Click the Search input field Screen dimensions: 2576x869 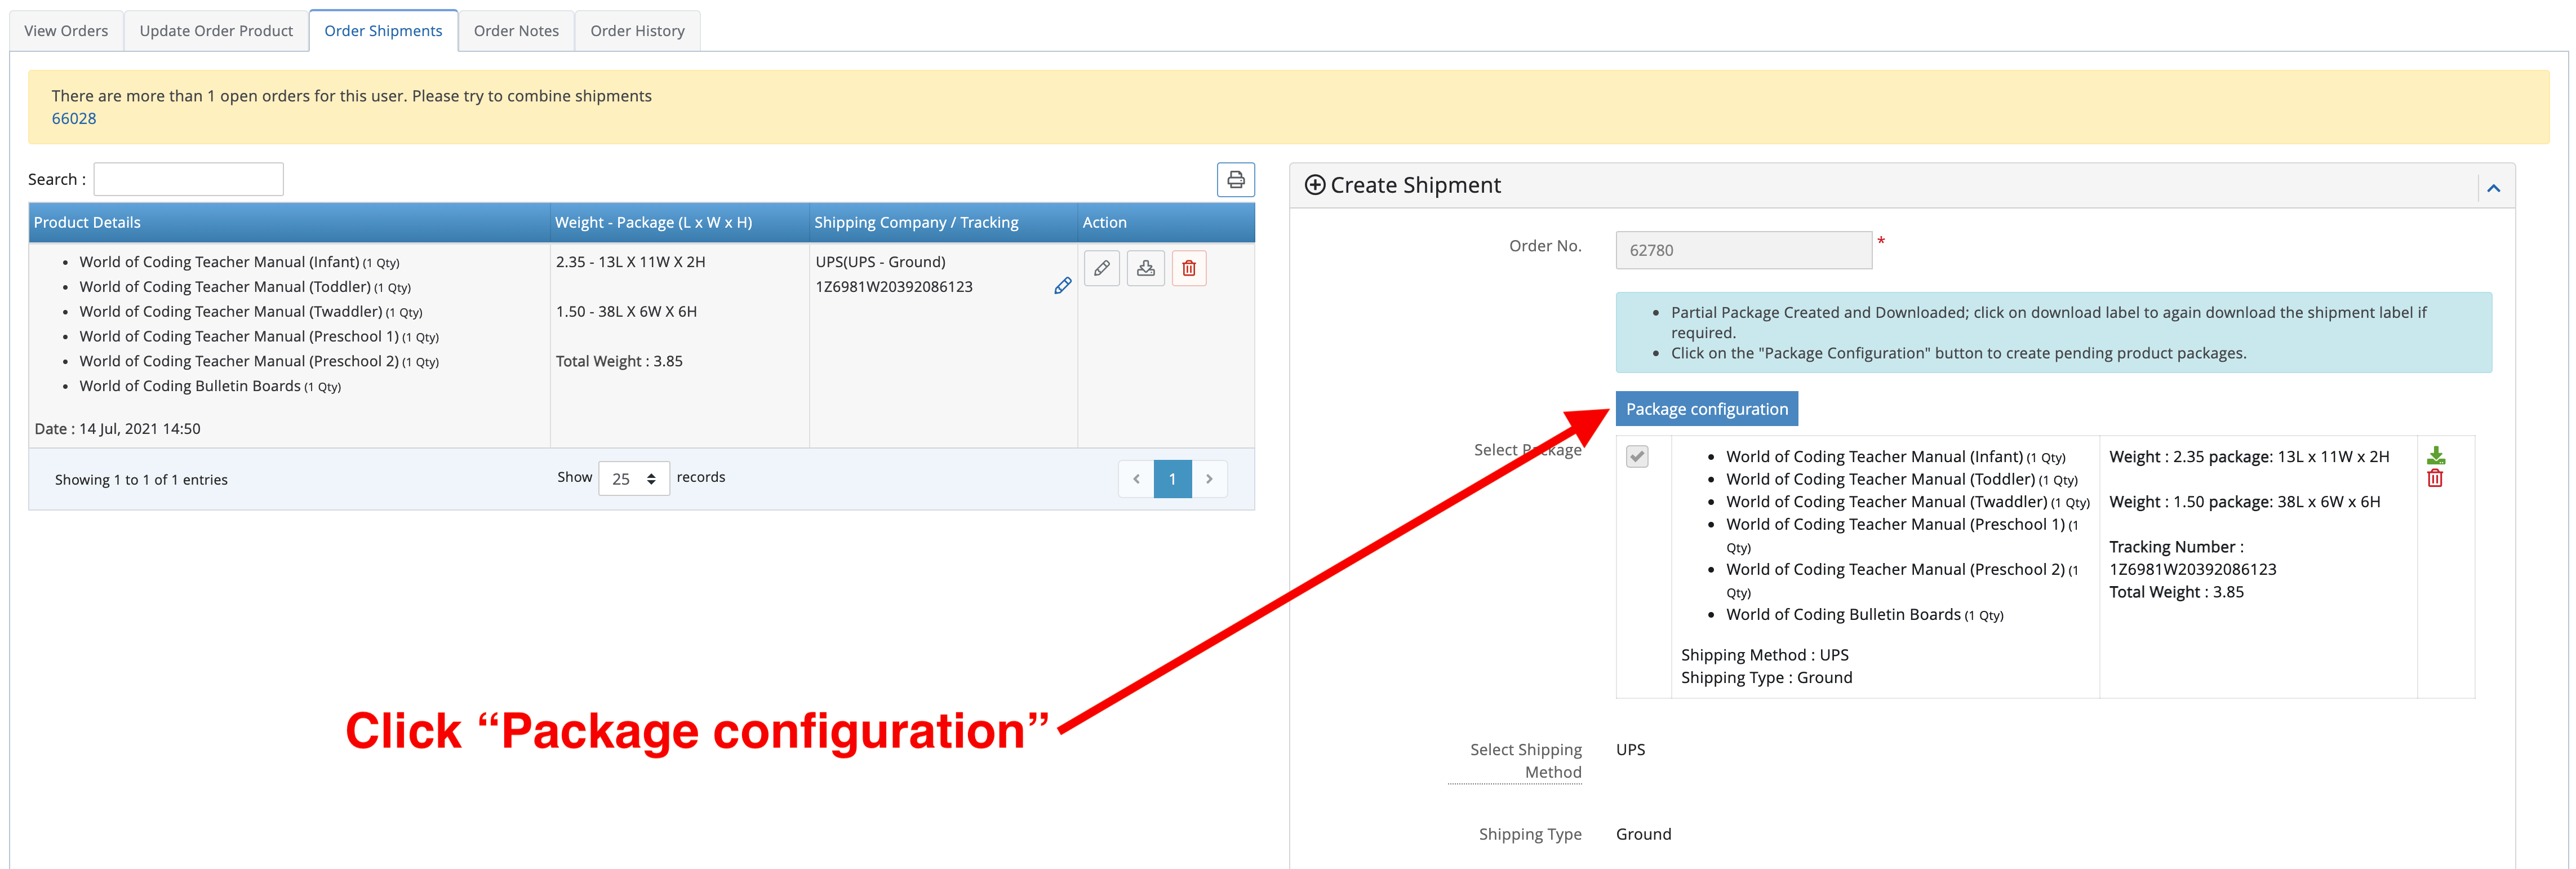(x=189, y=179)
